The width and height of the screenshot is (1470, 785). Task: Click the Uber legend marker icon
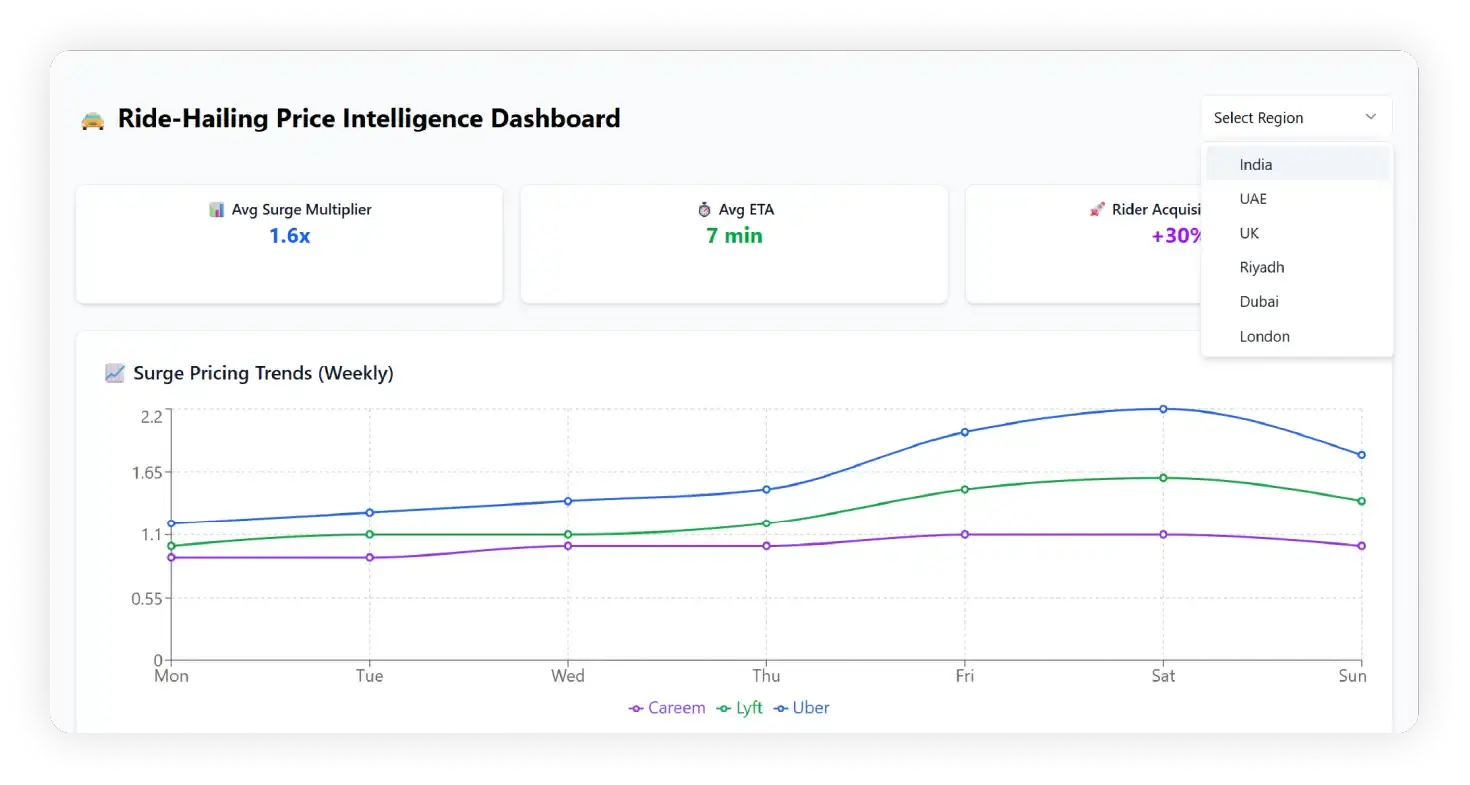(x=781, y=709)
